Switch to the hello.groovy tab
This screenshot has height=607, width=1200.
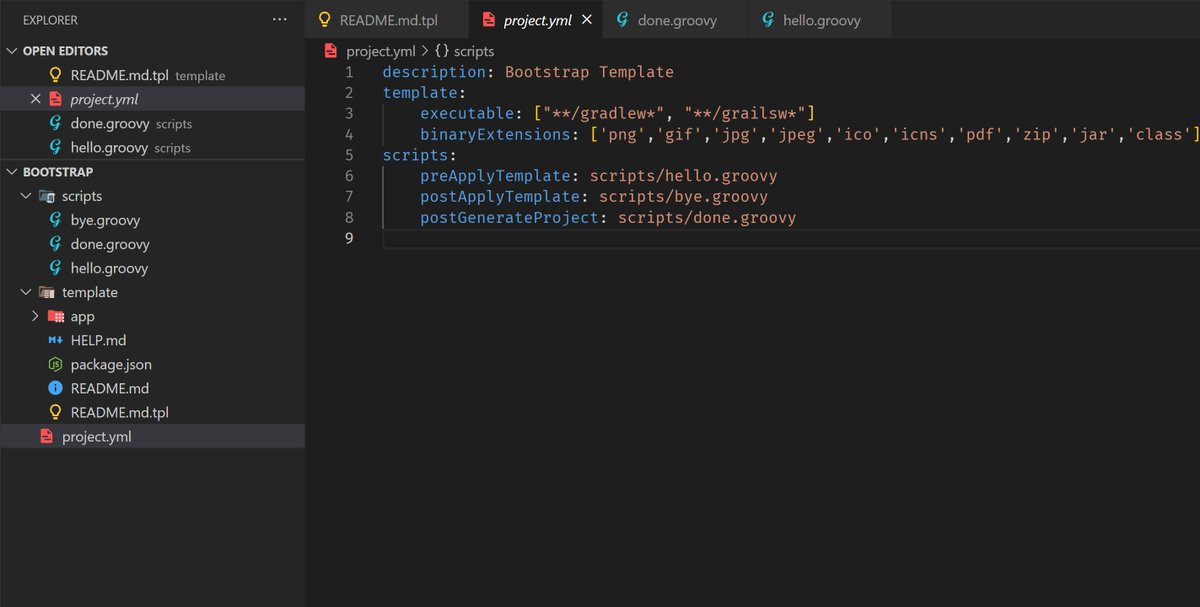coord(821,20)
